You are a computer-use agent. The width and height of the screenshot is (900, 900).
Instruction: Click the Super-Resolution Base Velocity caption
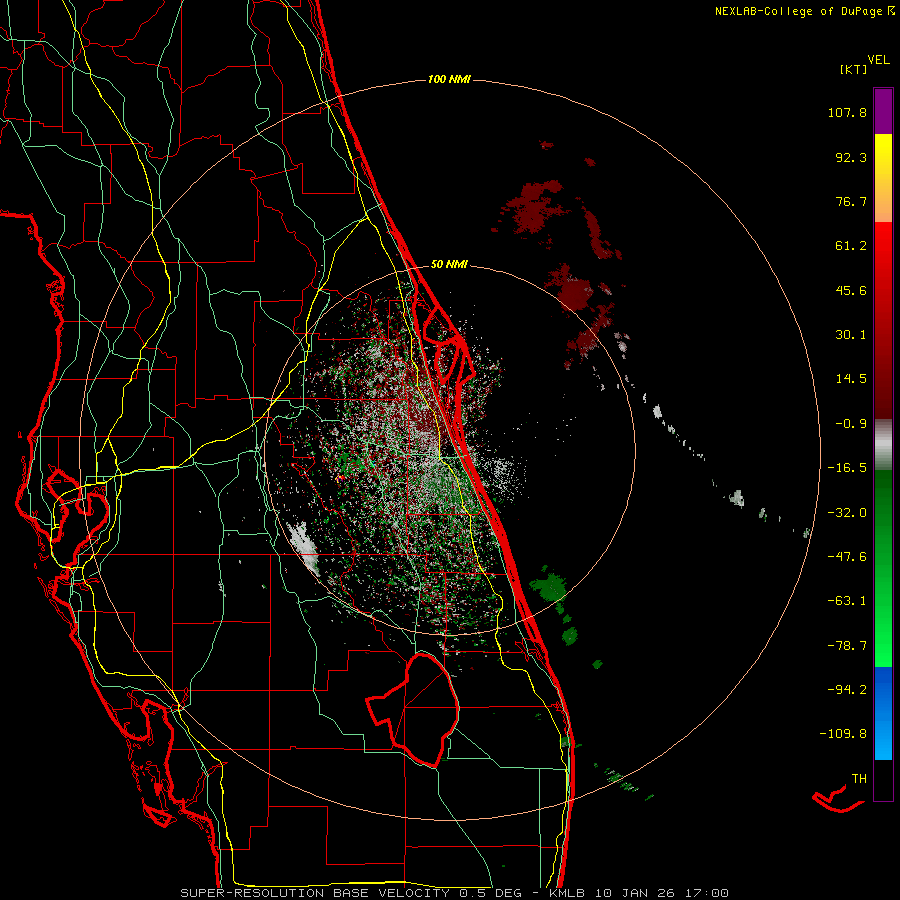tap(455, 893)
